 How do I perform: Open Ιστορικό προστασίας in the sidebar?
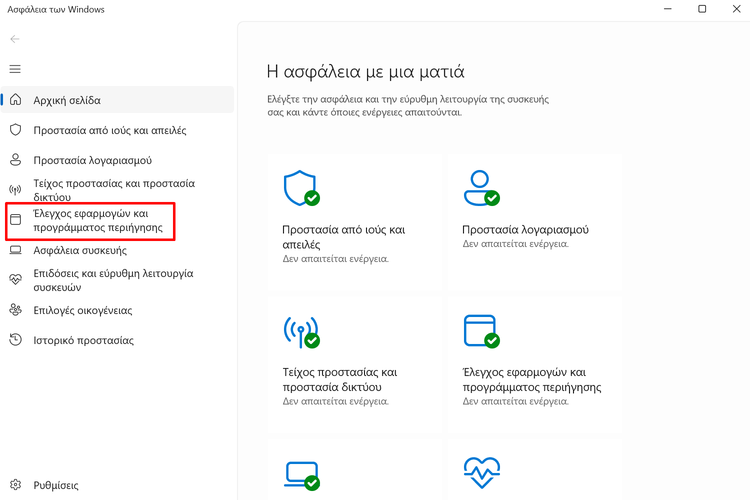pyautogui.click(x=118, y=340)
